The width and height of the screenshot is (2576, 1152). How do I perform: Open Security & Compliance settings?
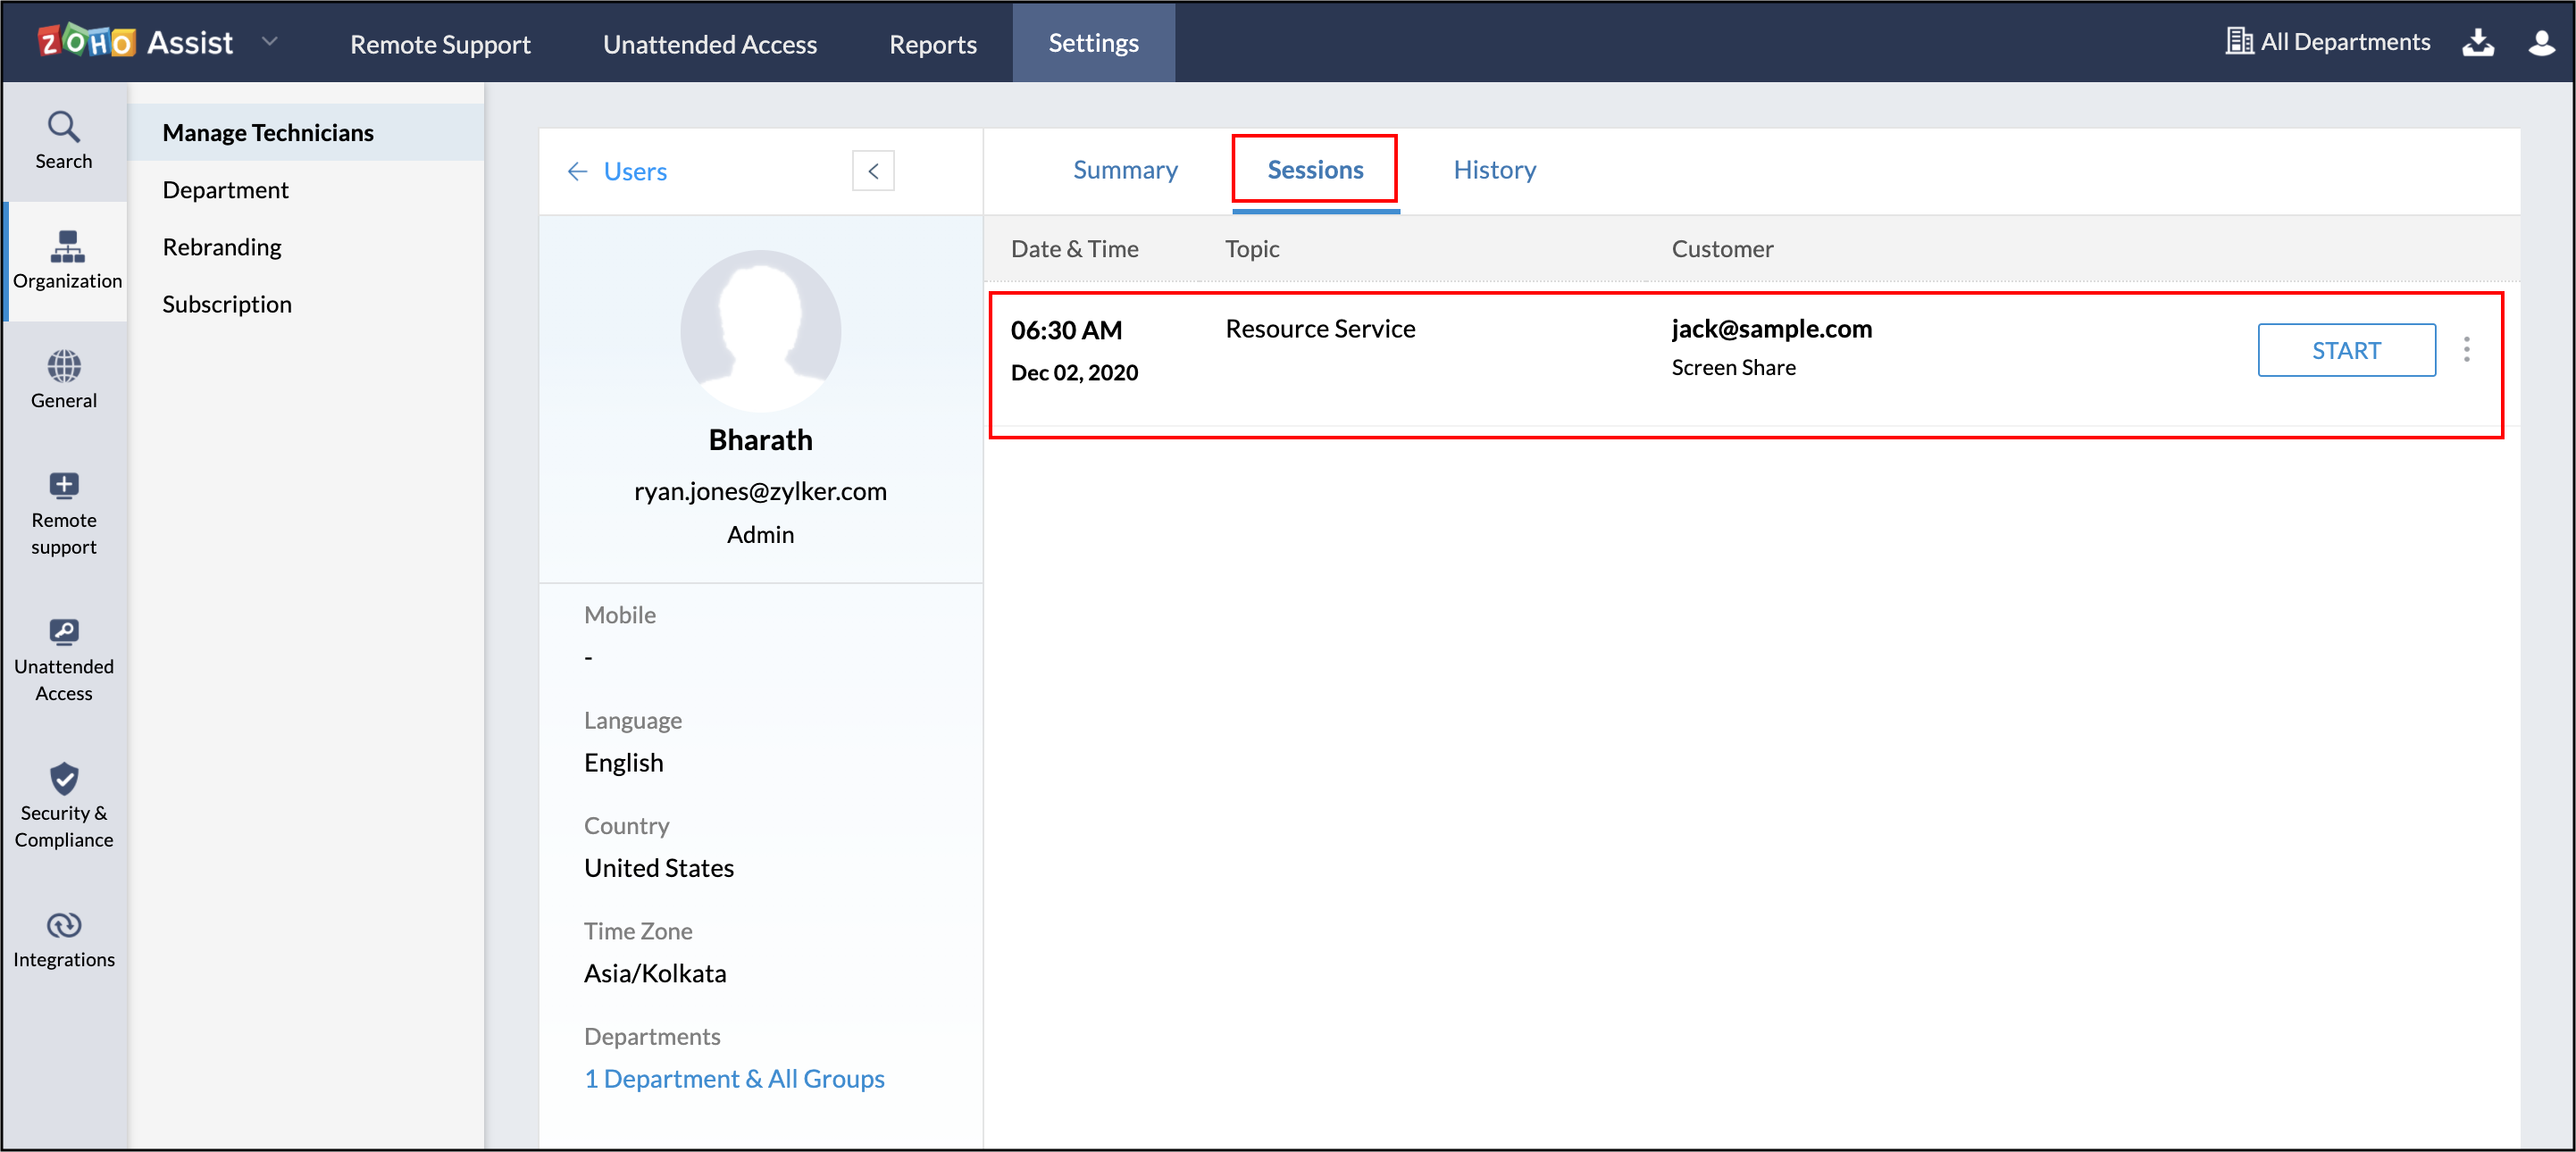[x=63, y=805]
